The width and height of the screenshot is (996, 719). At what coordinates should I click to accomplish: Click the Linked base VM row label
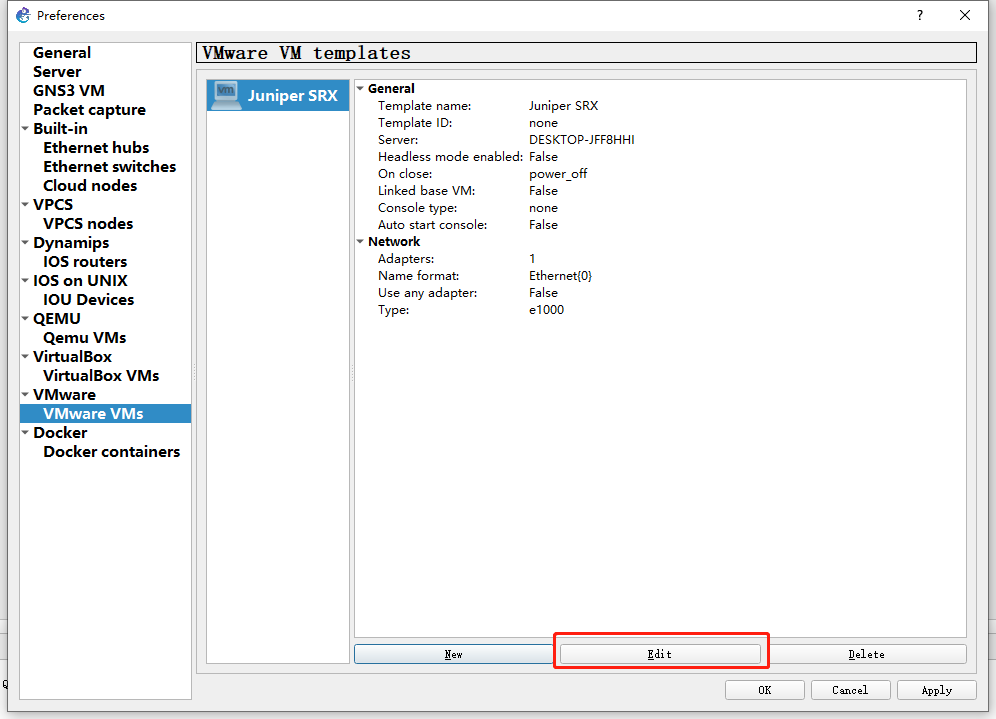pos(426,191)
